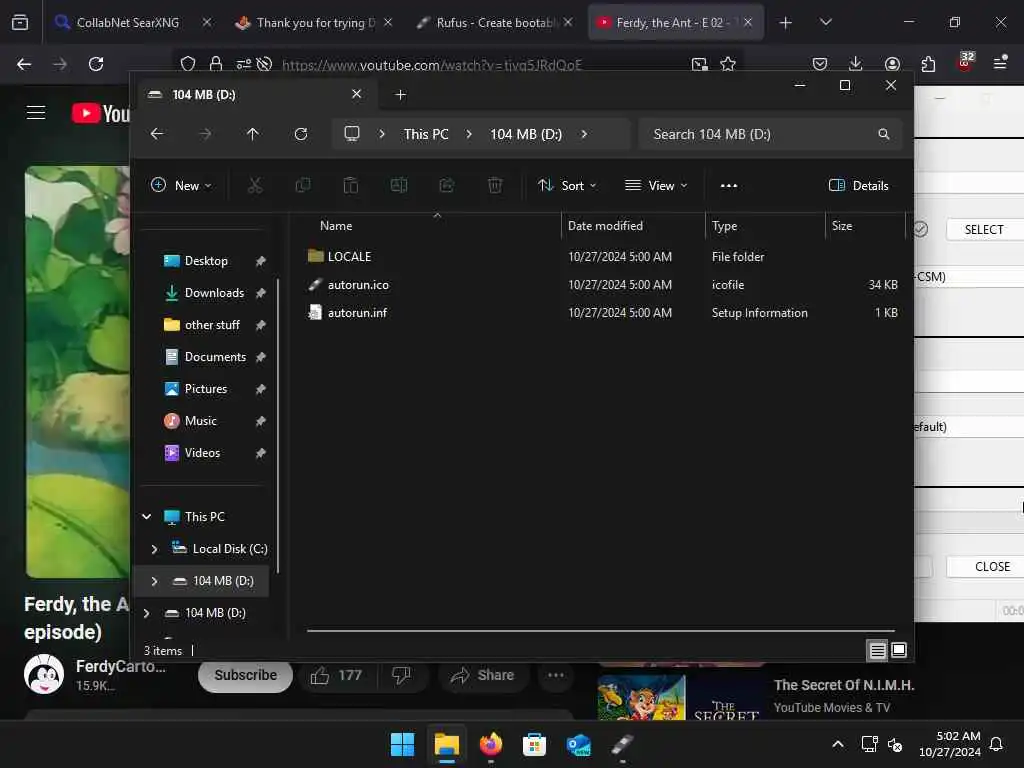Switch to Thank you for trying browser tab

tap(315, 22)
